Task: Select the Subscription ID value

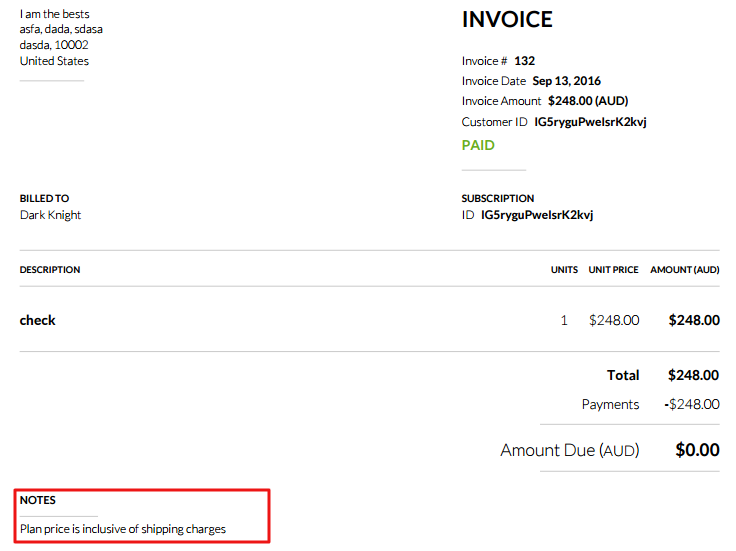Action: pyautogui.click(x=537, y=215)
